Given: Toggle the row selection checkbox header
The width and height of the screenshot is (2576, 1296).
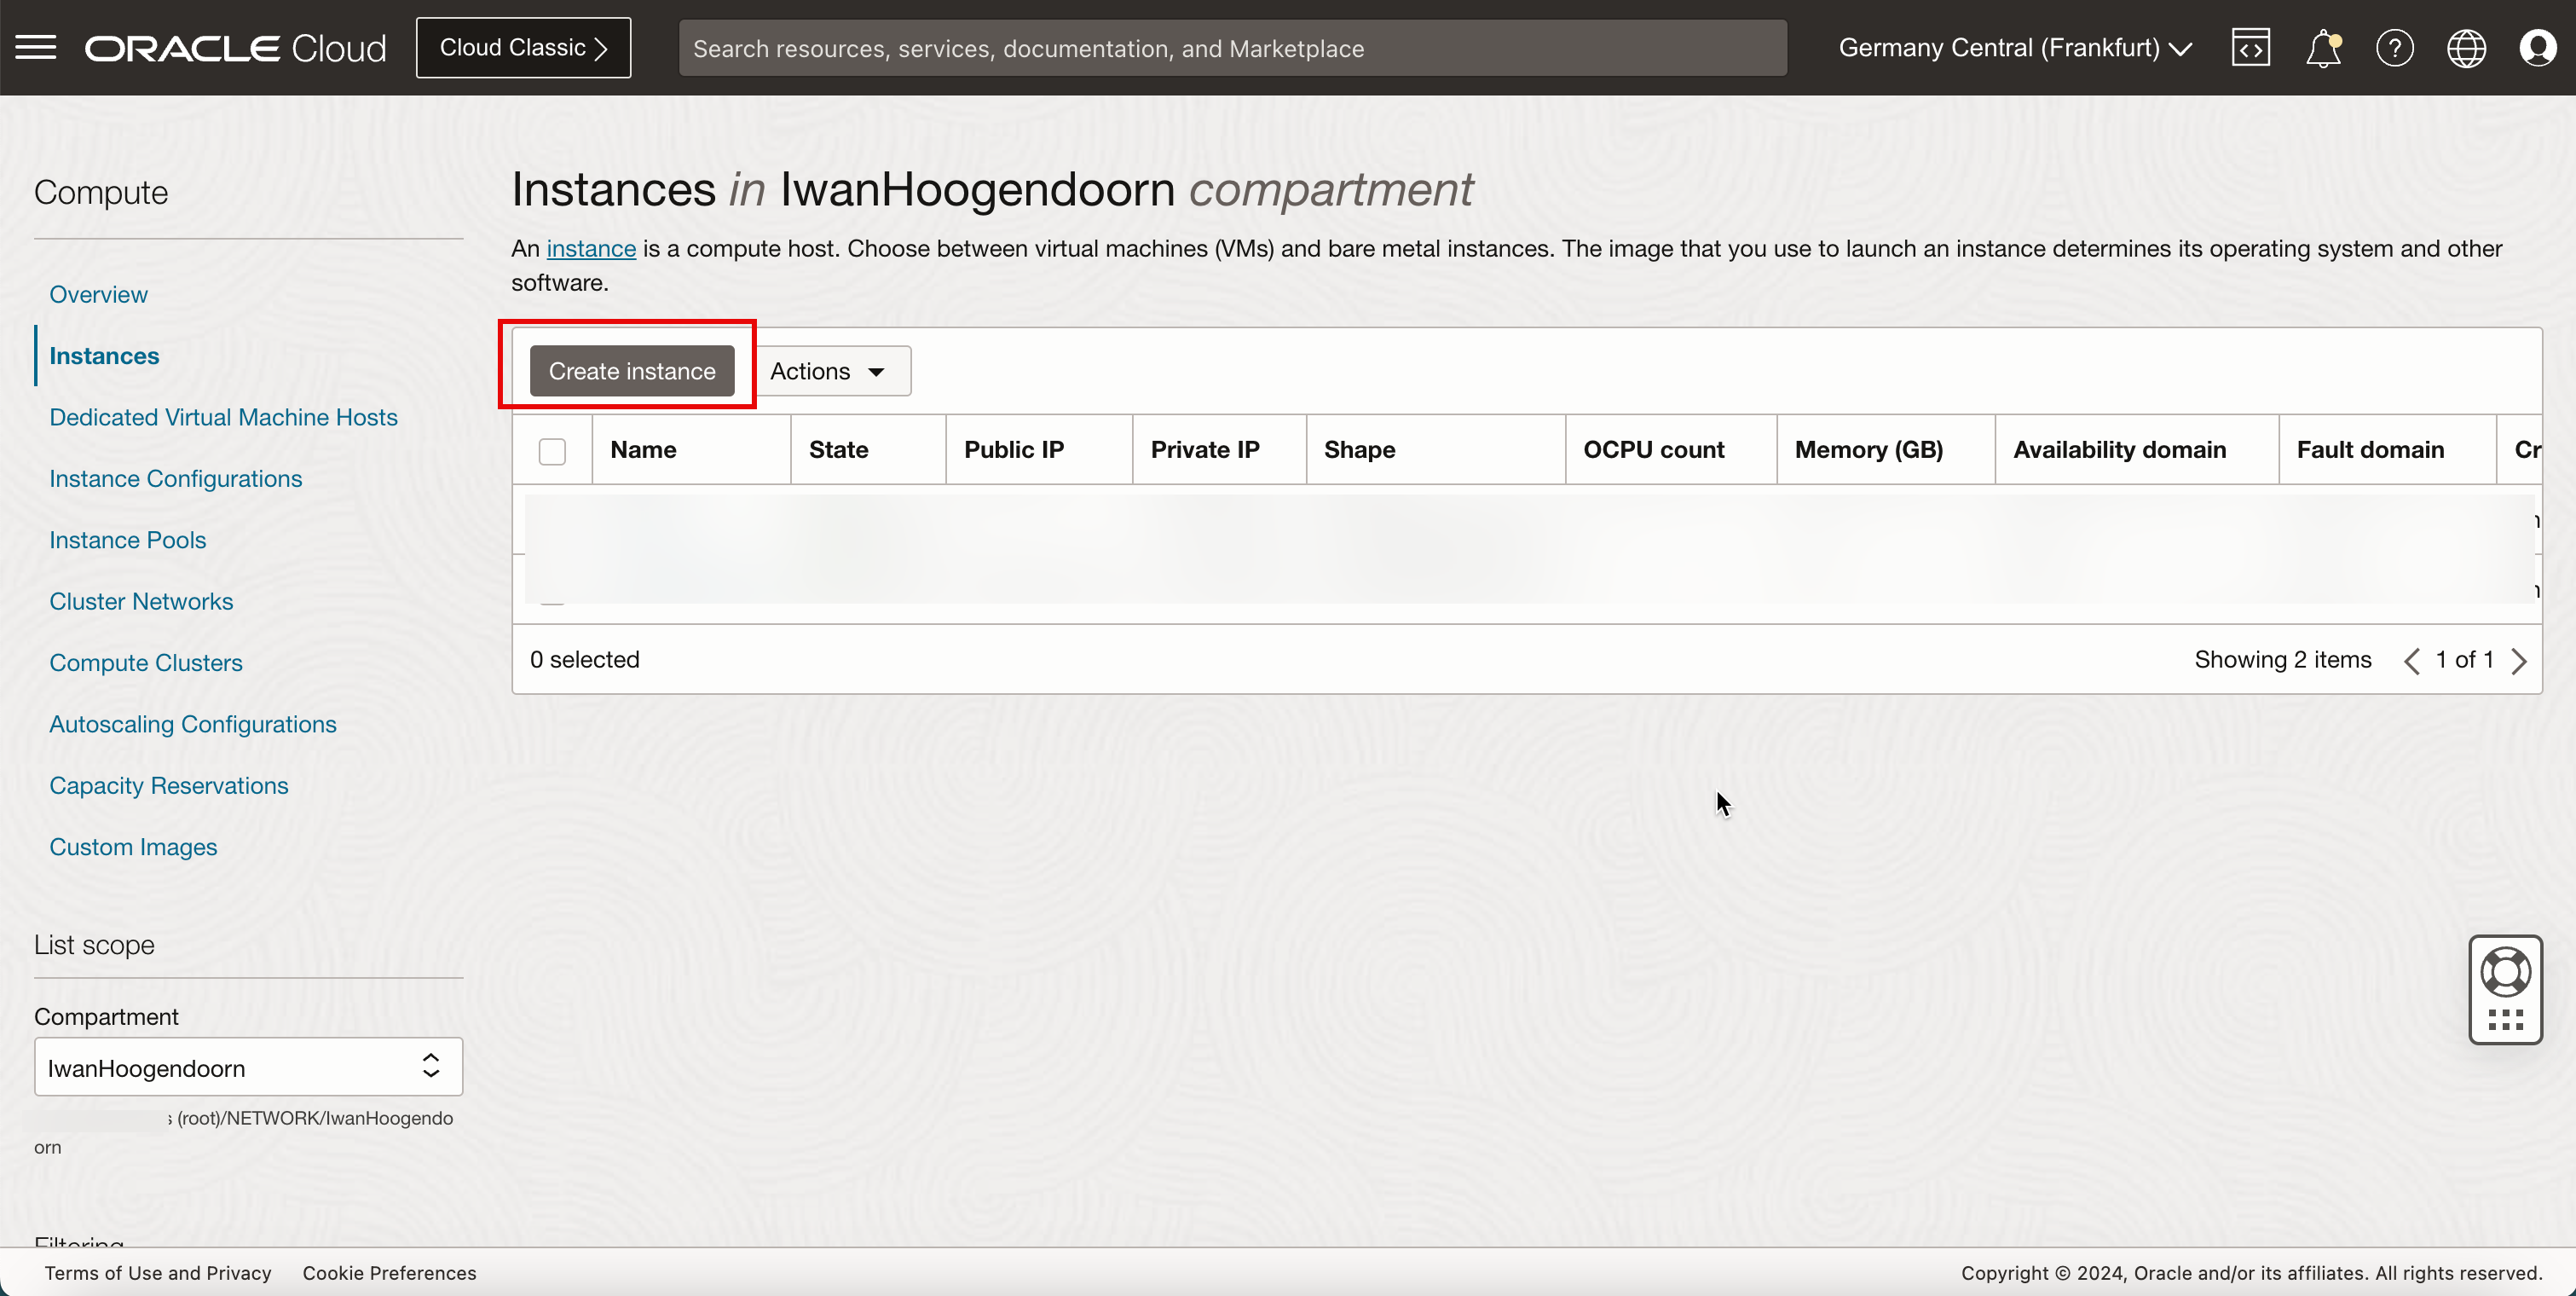Looking at the screenshot, I should 552,449.
